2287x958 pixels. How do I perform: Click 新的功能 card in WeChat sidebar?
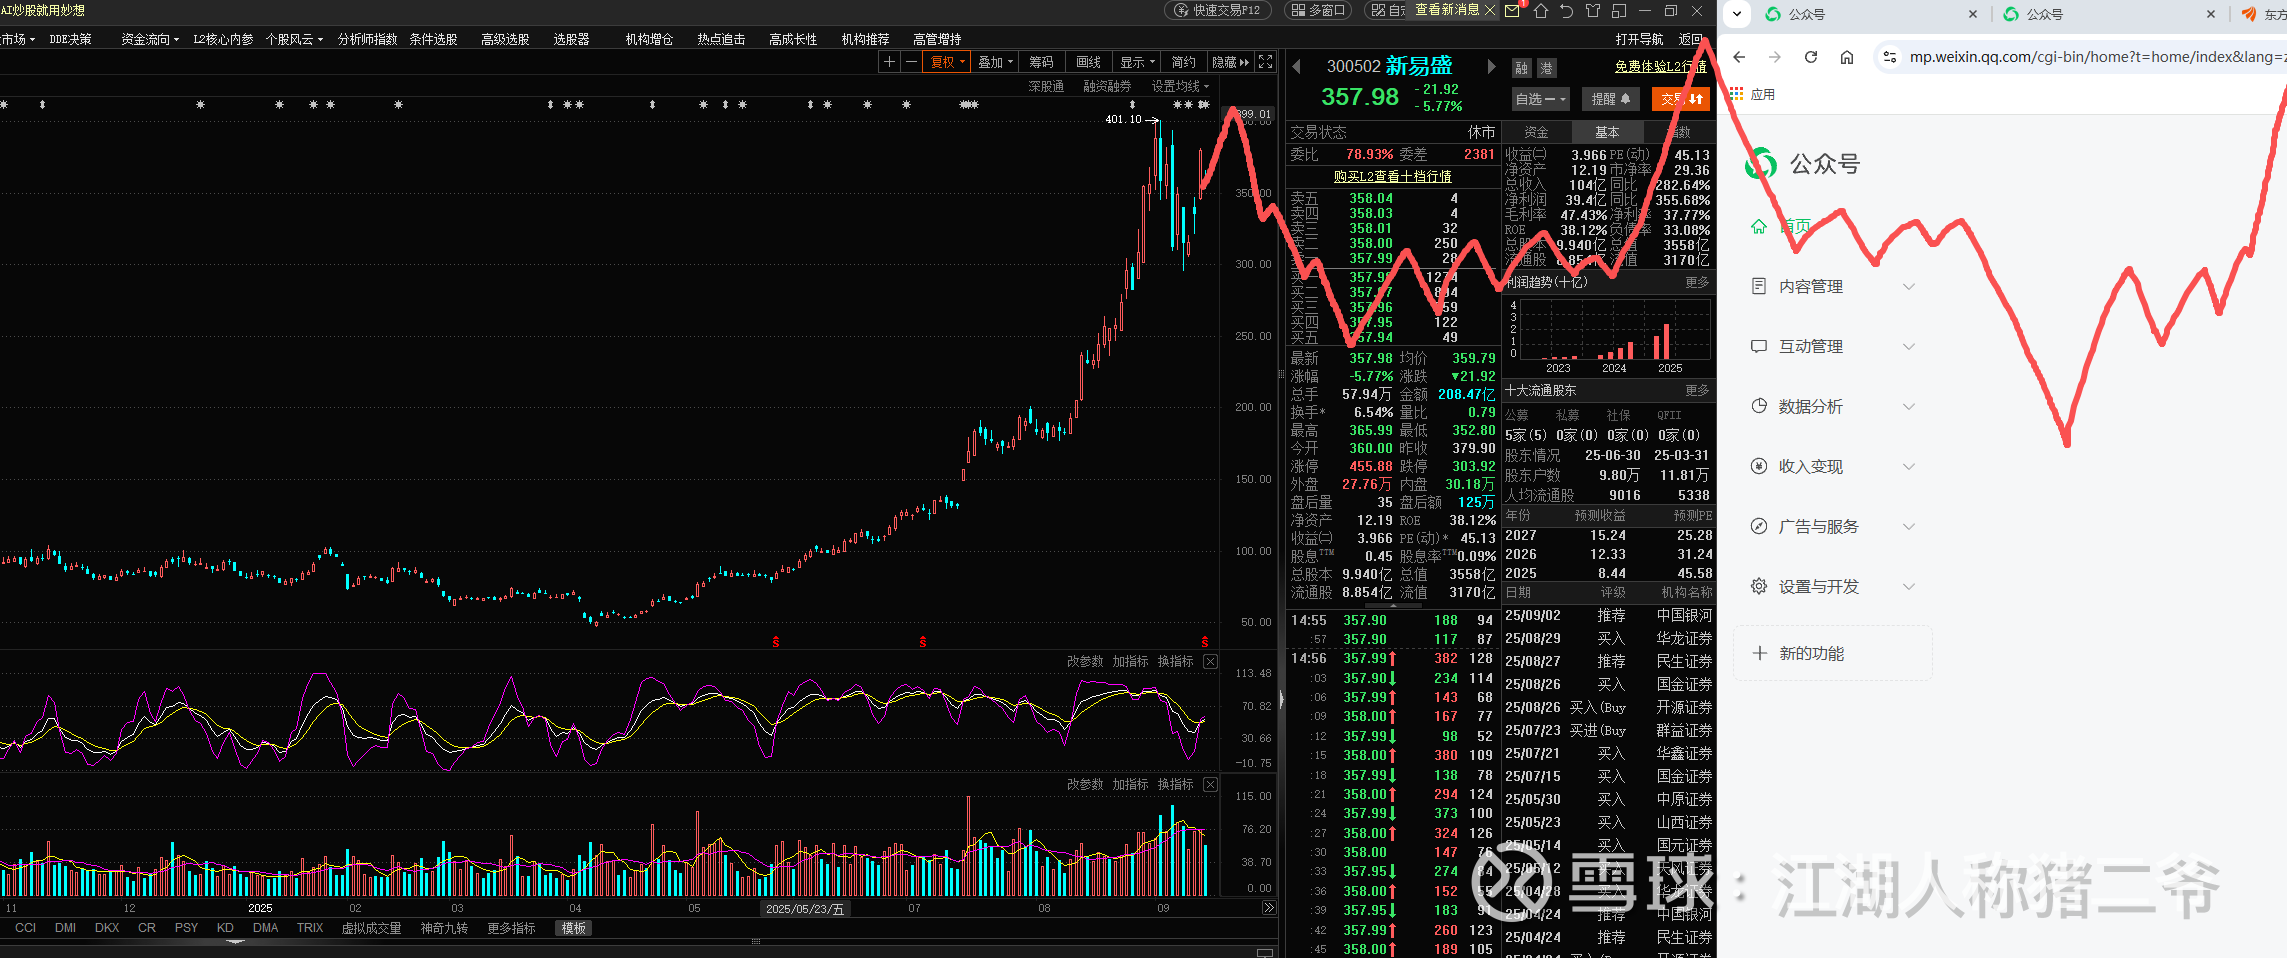coord(1832,653)
